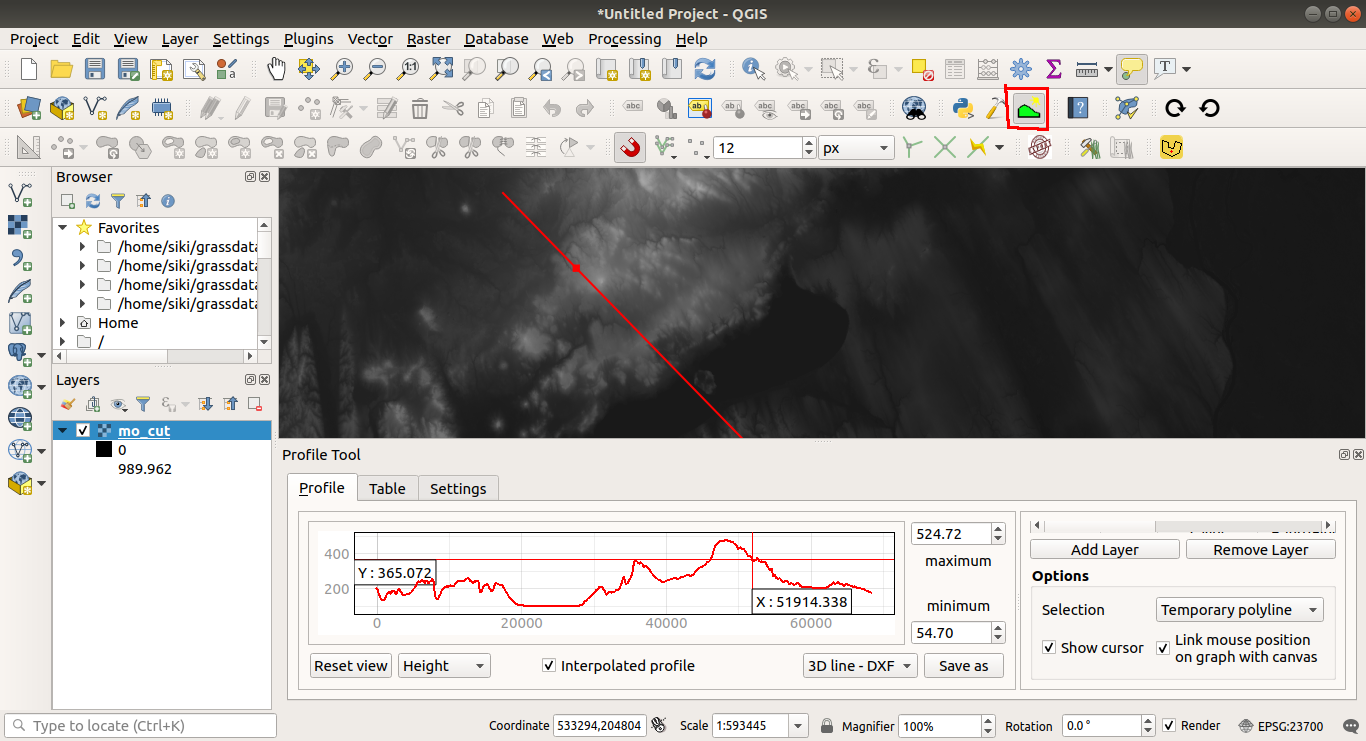This screenshot has width=1366, height=741.
Task: Refresh the Browser panel
Action: tap(93, 201)
